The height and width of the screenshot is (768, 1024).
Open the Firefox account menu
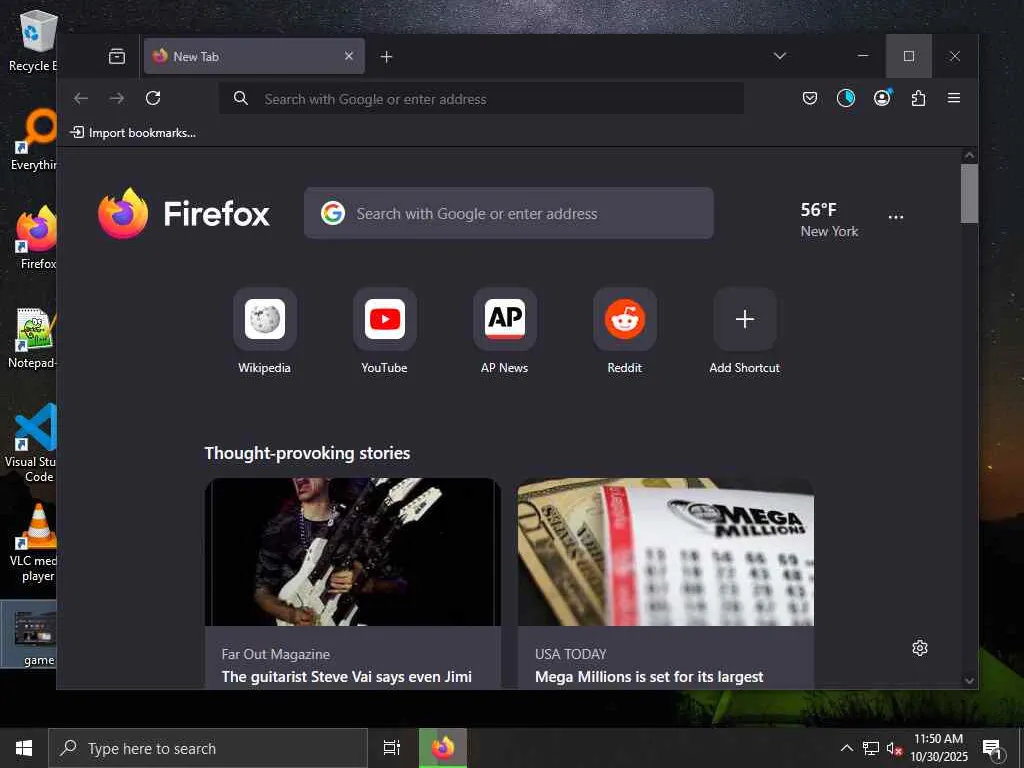[x=882, y=98]
